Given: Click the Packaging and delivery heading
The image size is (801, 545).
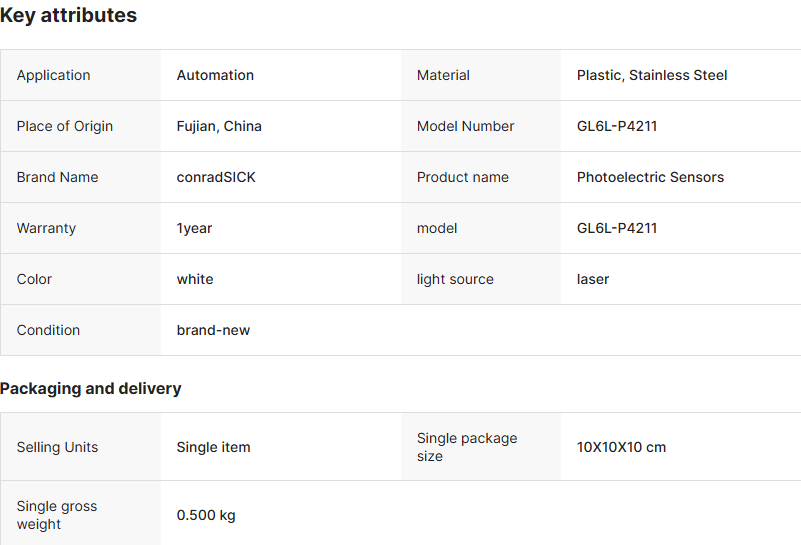Looking at the screenshot, I should point(91,388).
